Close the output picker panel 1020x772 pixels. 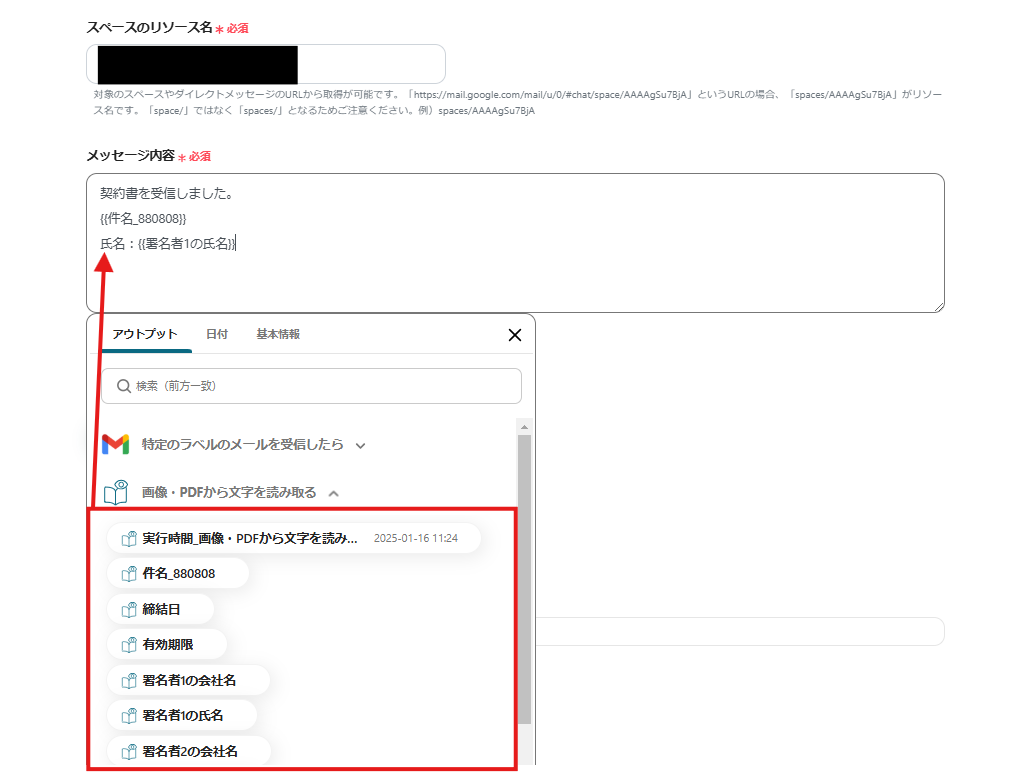pos(515,335)
